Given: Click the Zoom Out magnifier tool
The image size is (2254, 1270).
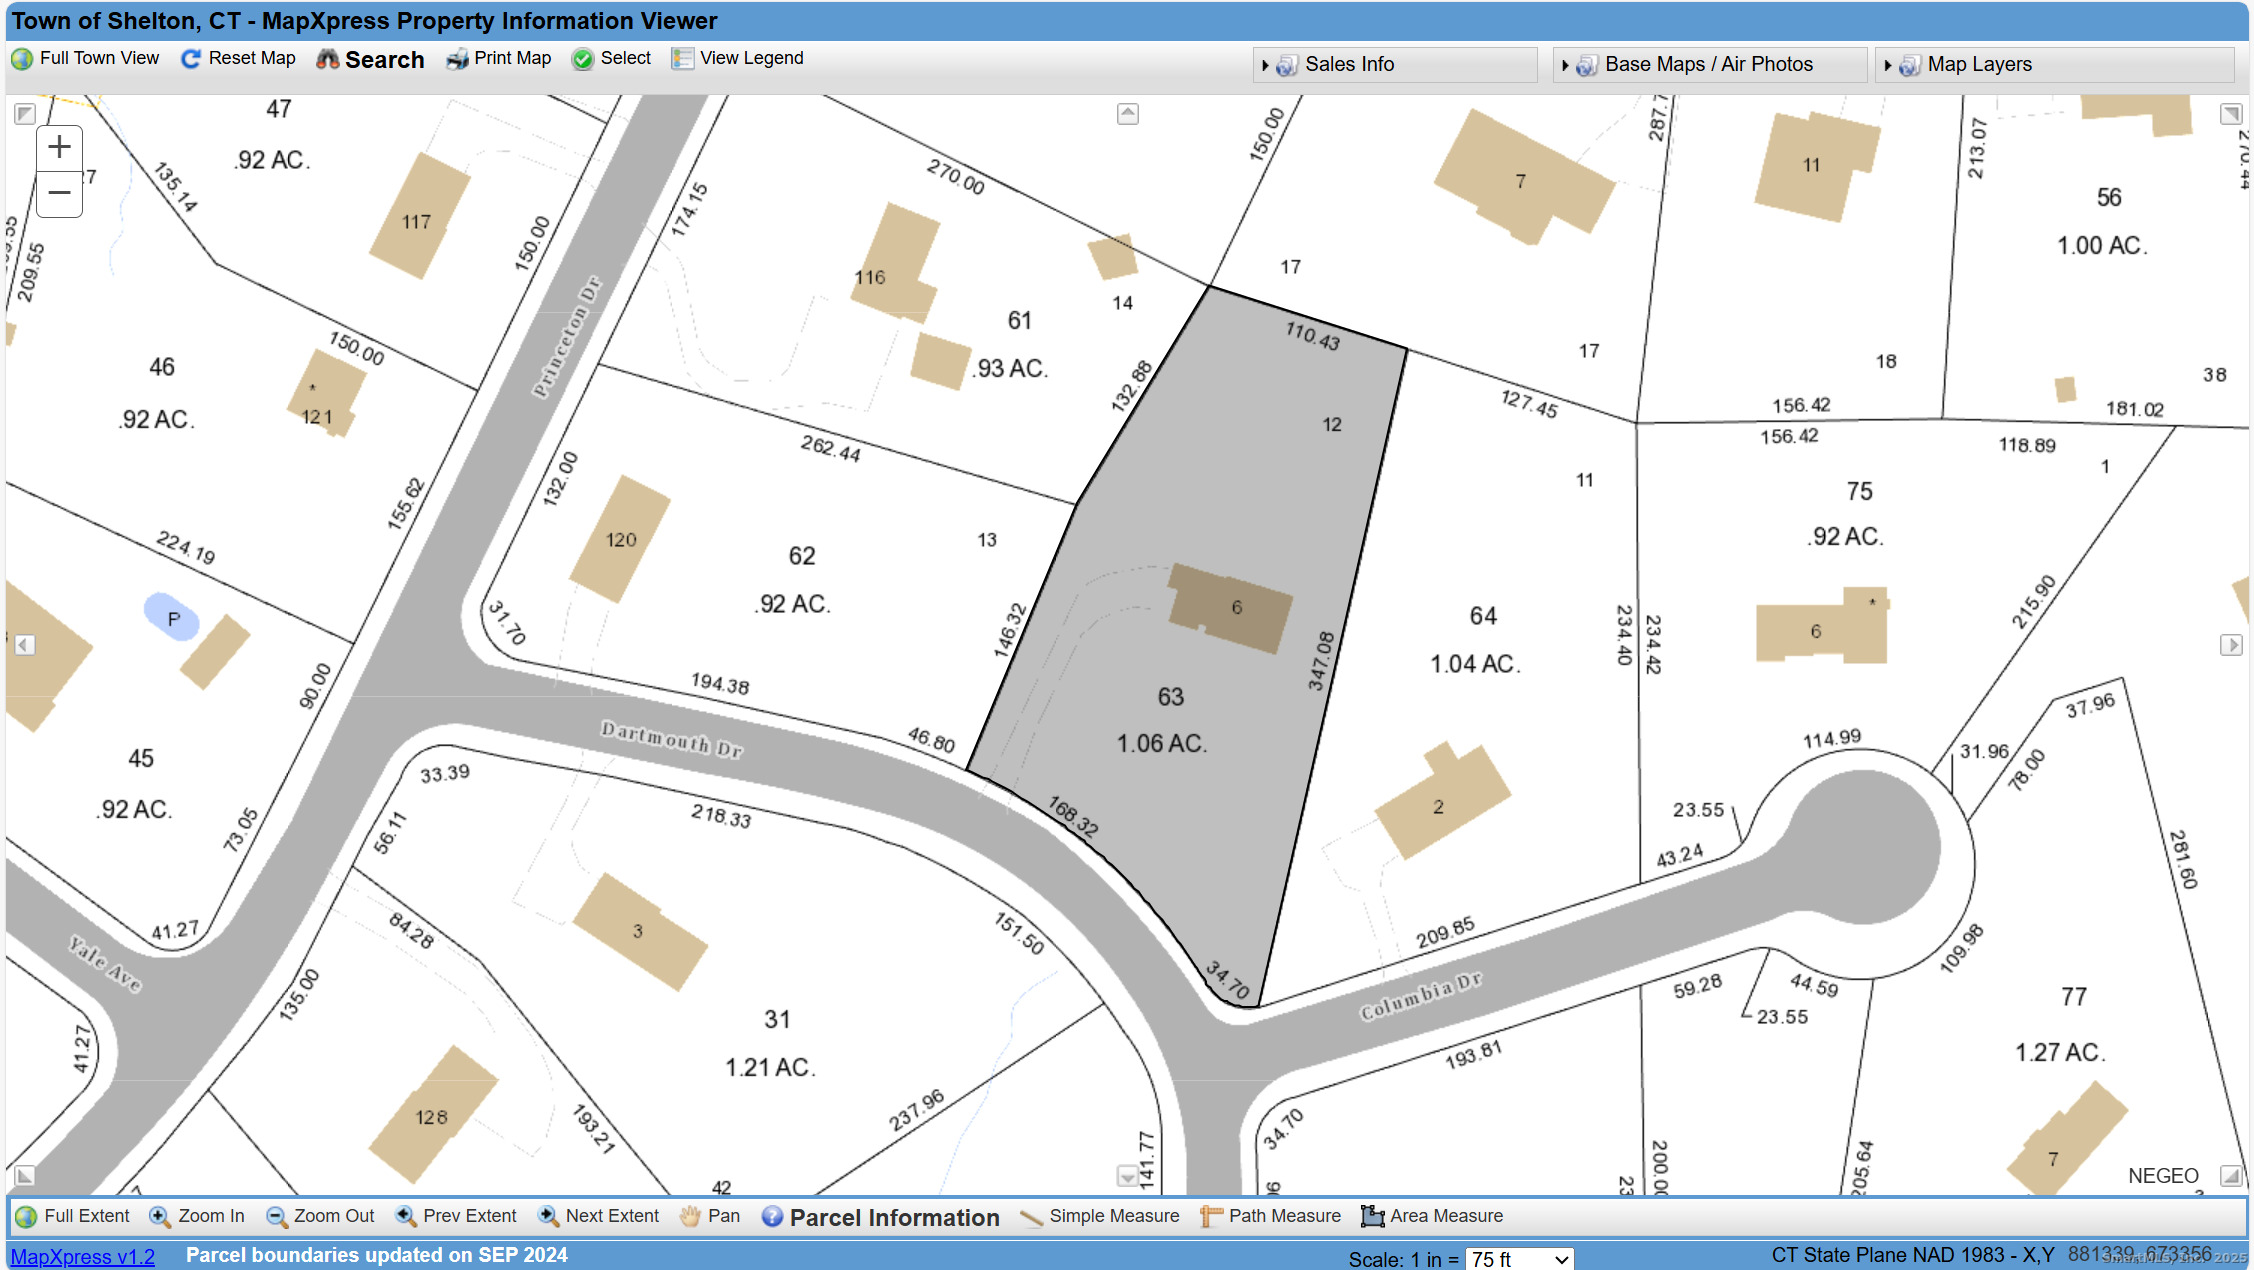Looking at the screenshot, I should 320,1216.
